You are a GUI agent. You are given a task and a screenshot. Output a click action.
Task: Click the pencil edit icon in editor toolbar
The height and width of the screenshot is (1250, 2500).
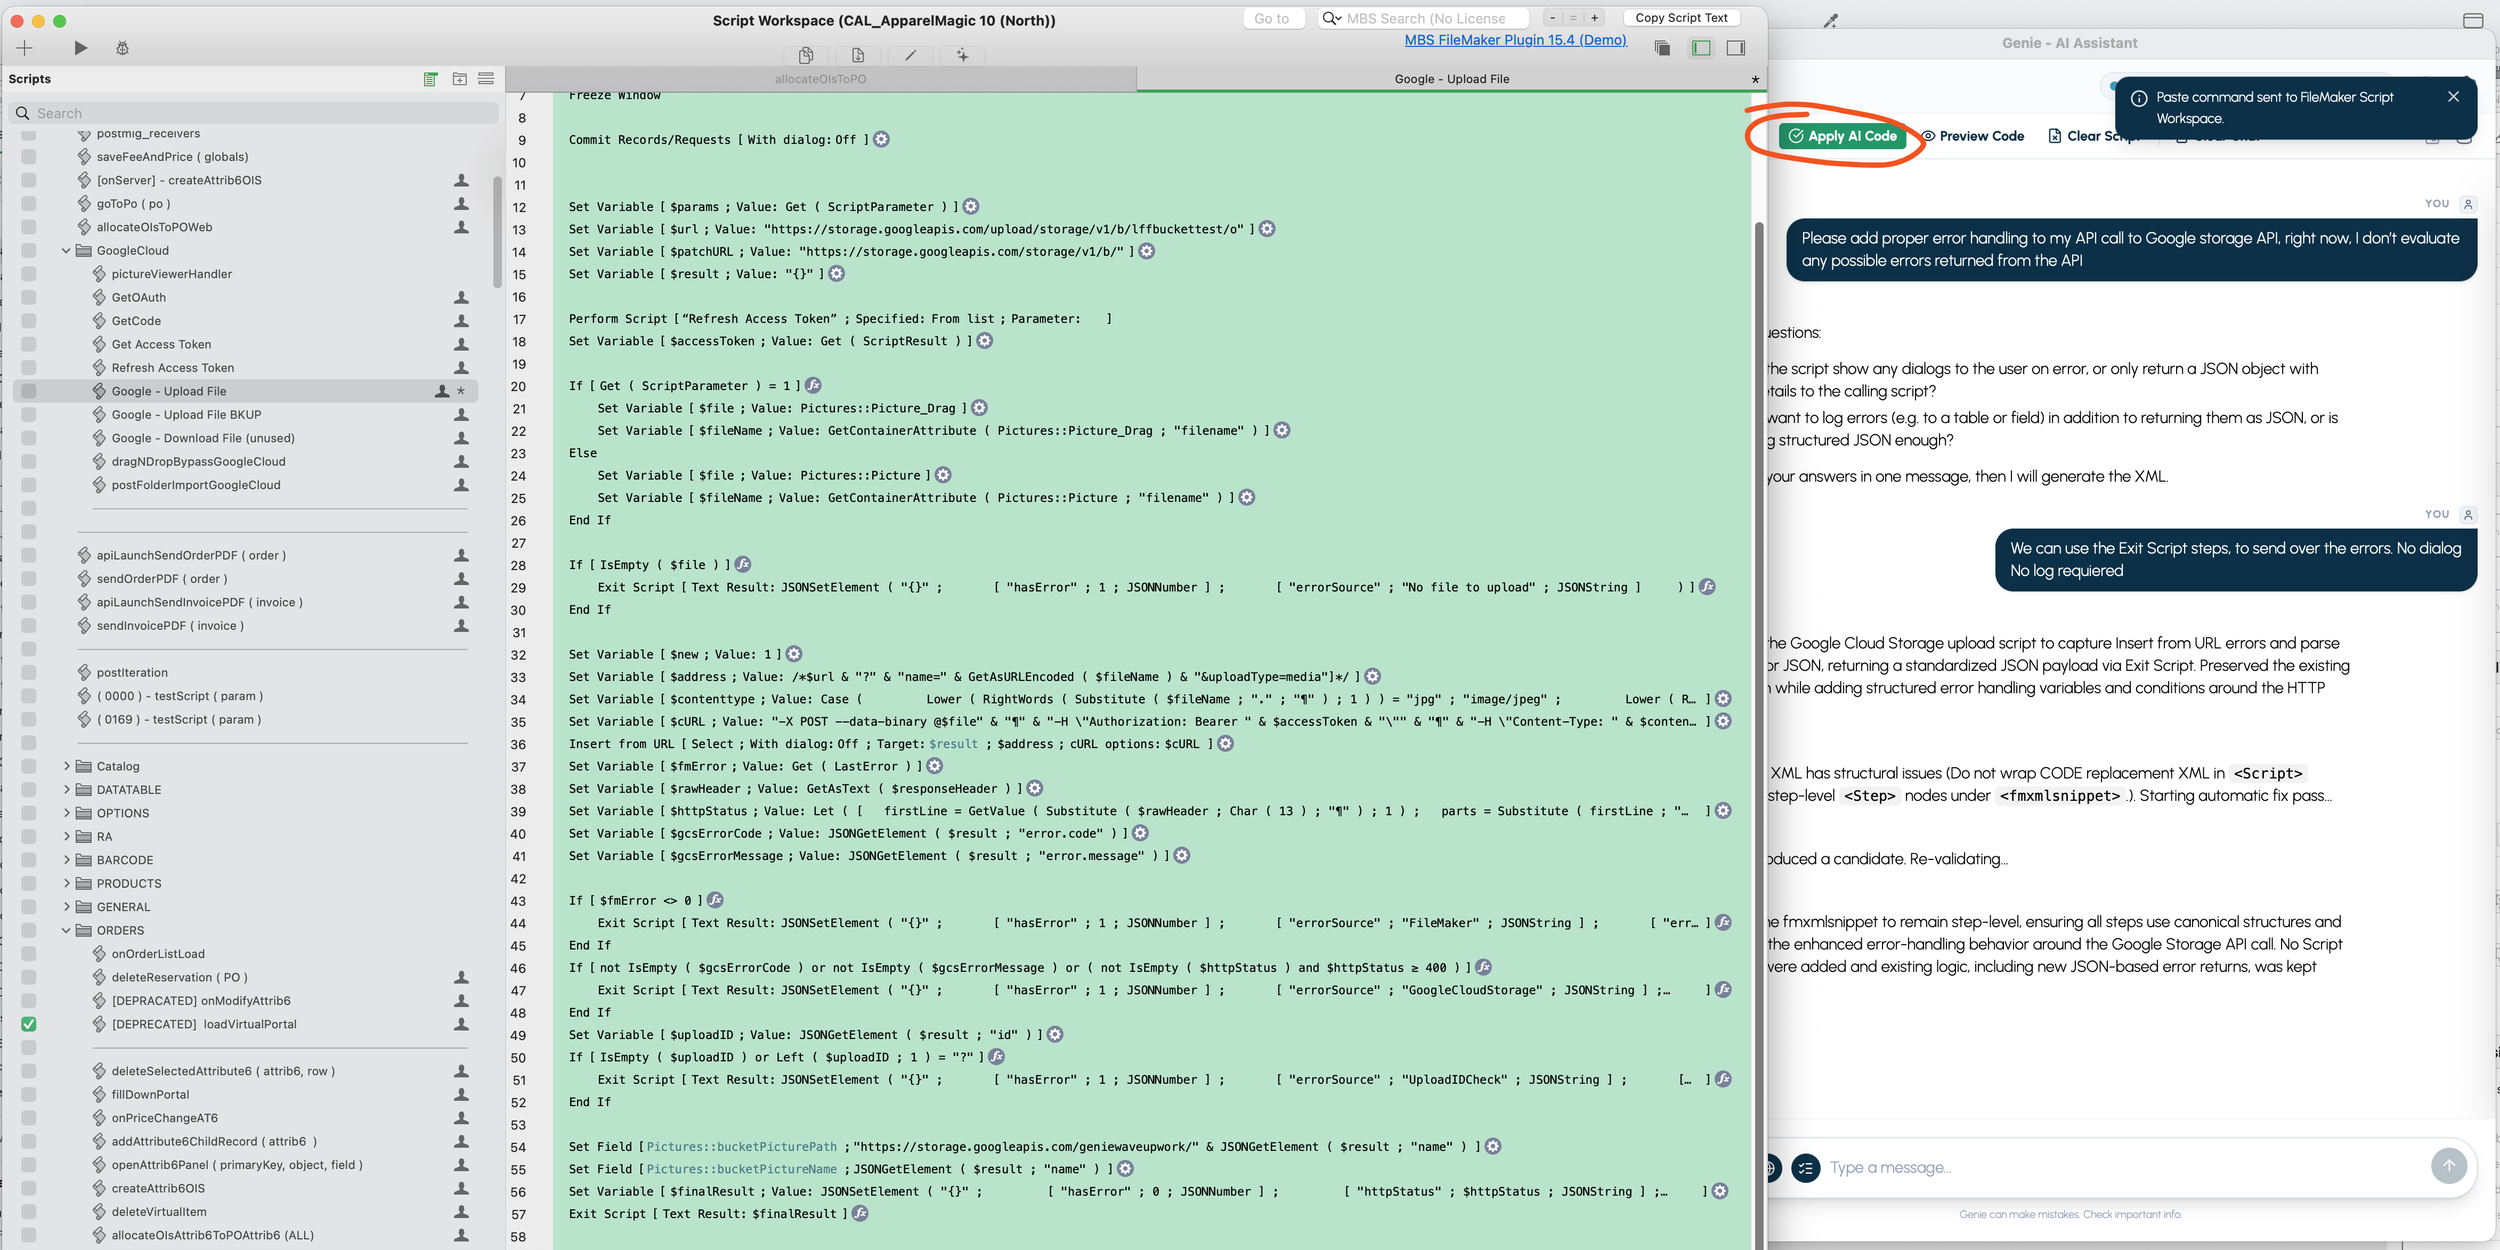[x=910, y=56]
